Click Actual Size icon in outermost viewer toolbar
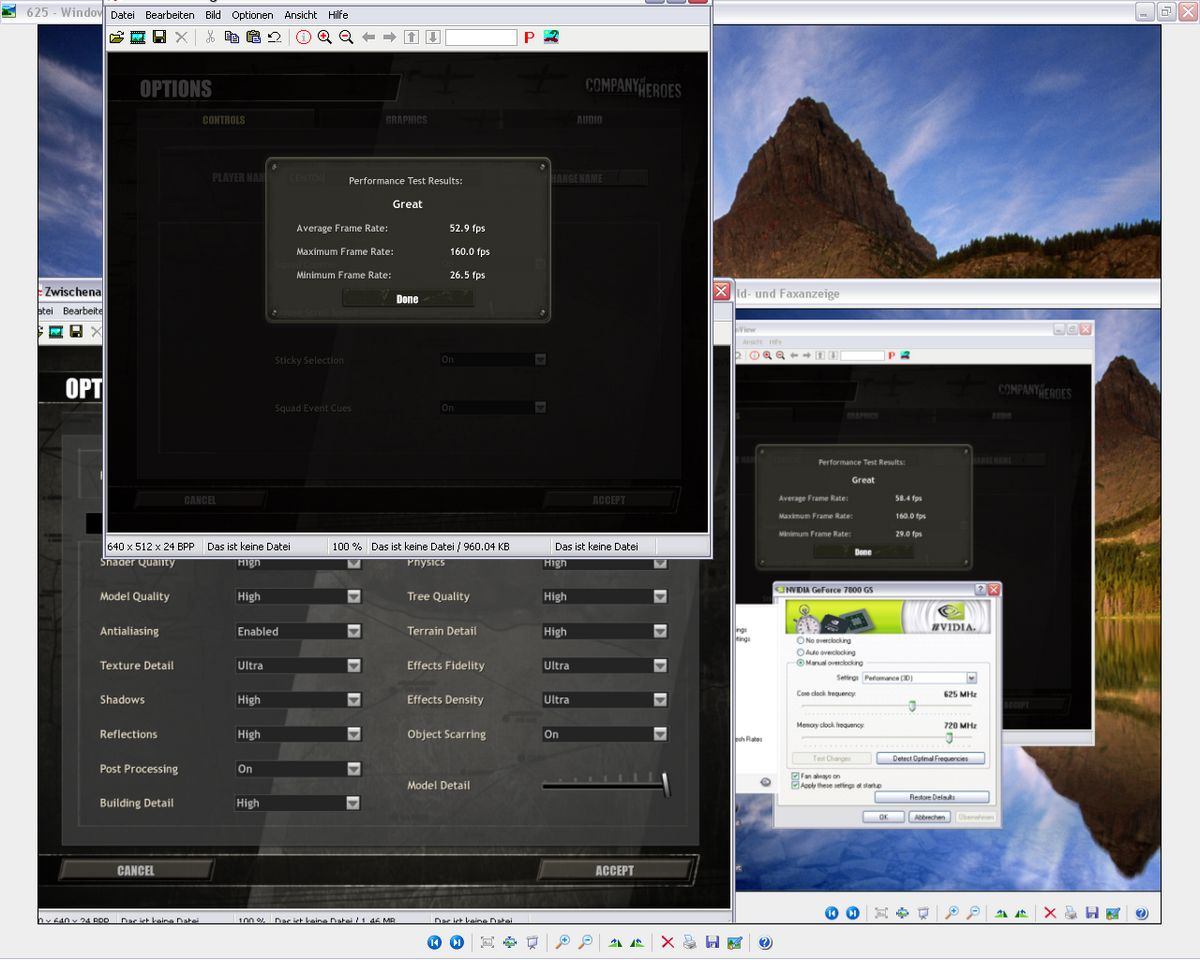The height and width of the screenshot is (960, 1200). (510, 942)
